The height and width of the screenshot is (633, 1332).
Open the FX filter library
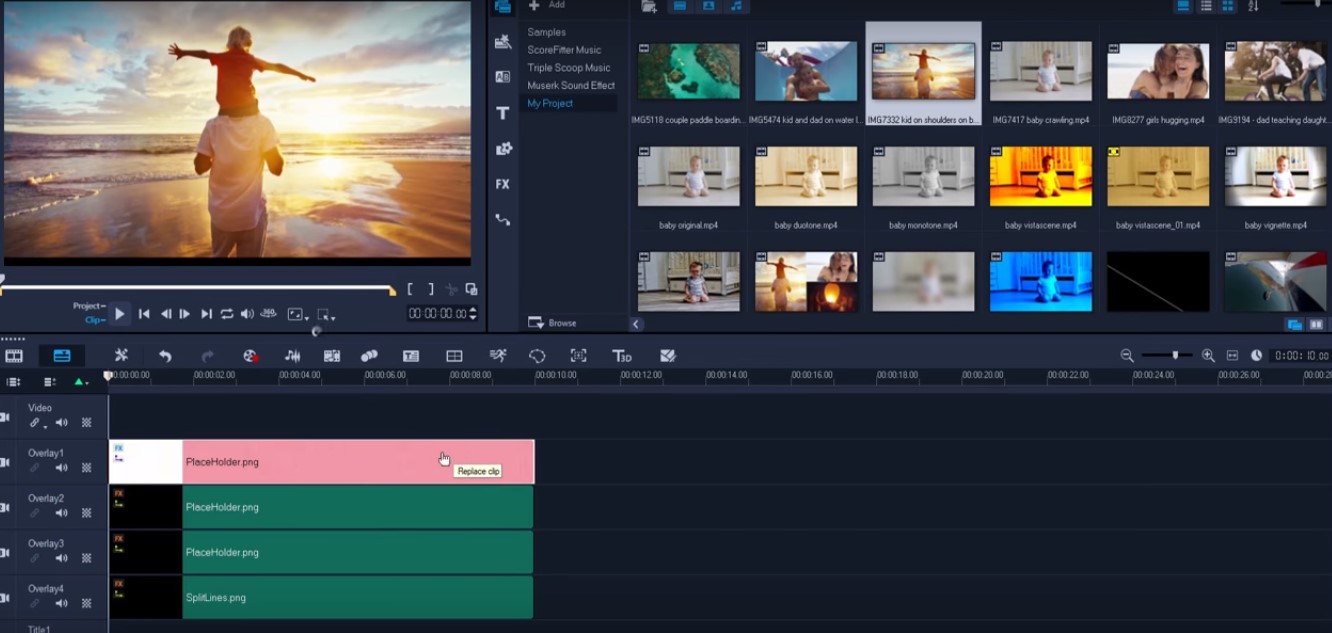(503, 184)
